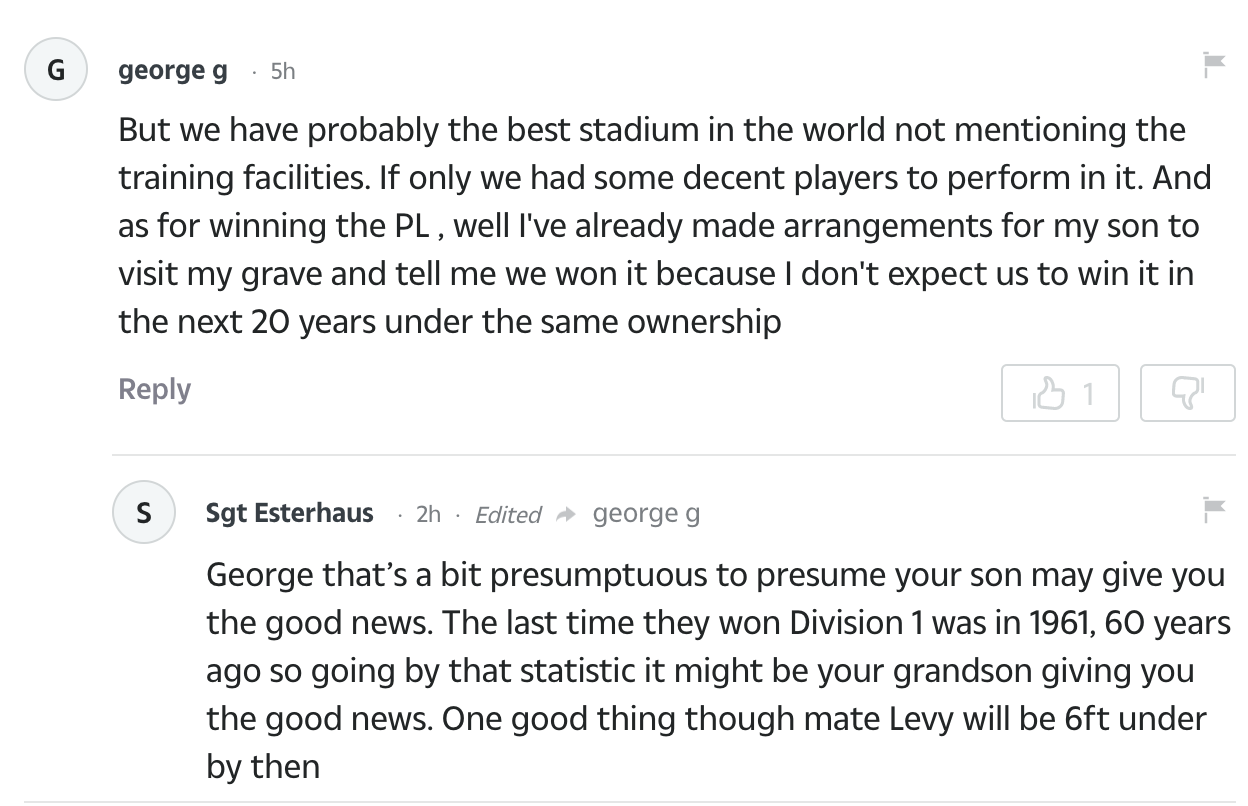Open Sgt Esterhaus's profile name
This screenshot has width=1248, height=806.
[x=289, y=513]
